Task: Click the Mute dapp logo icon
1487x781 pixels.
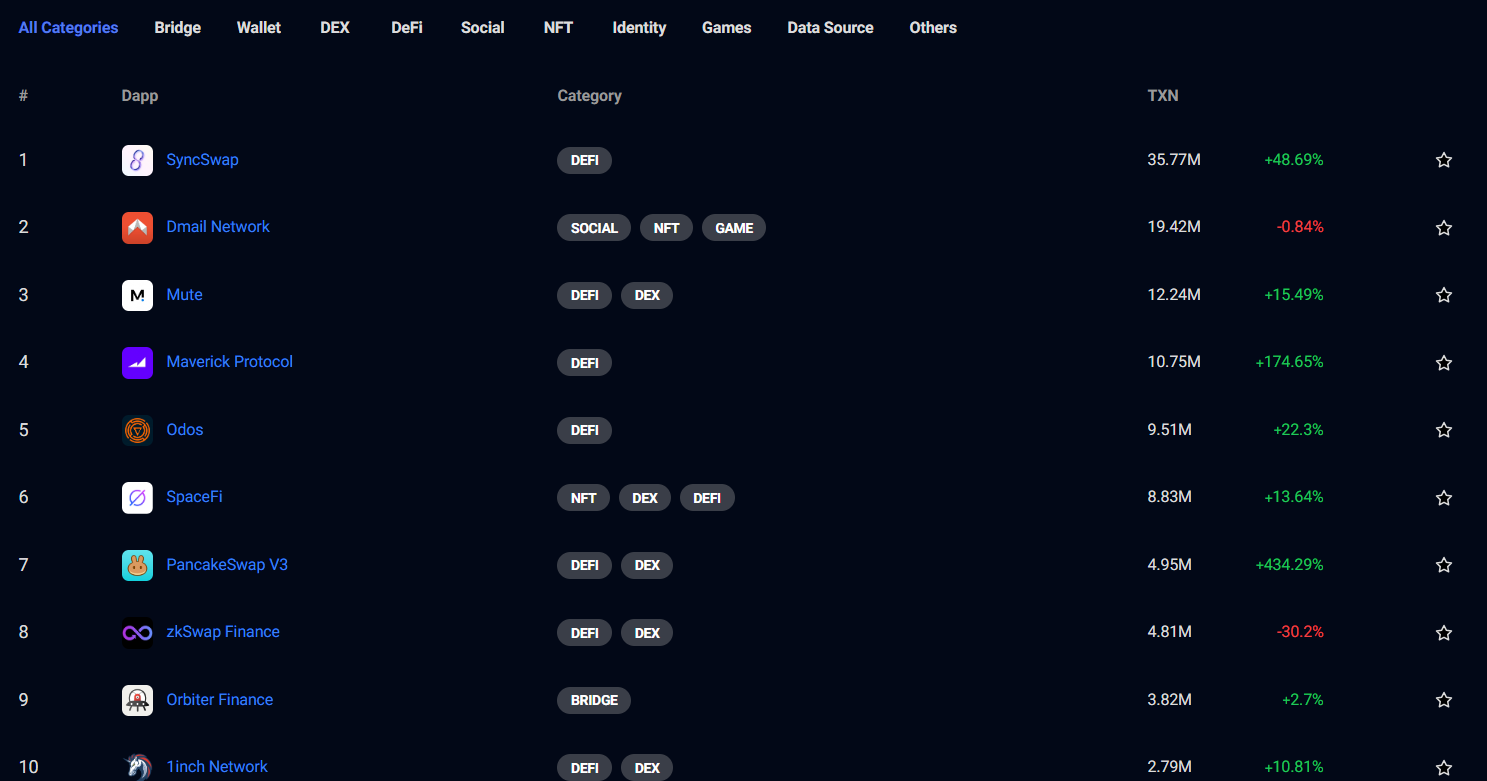Action: 137,295
